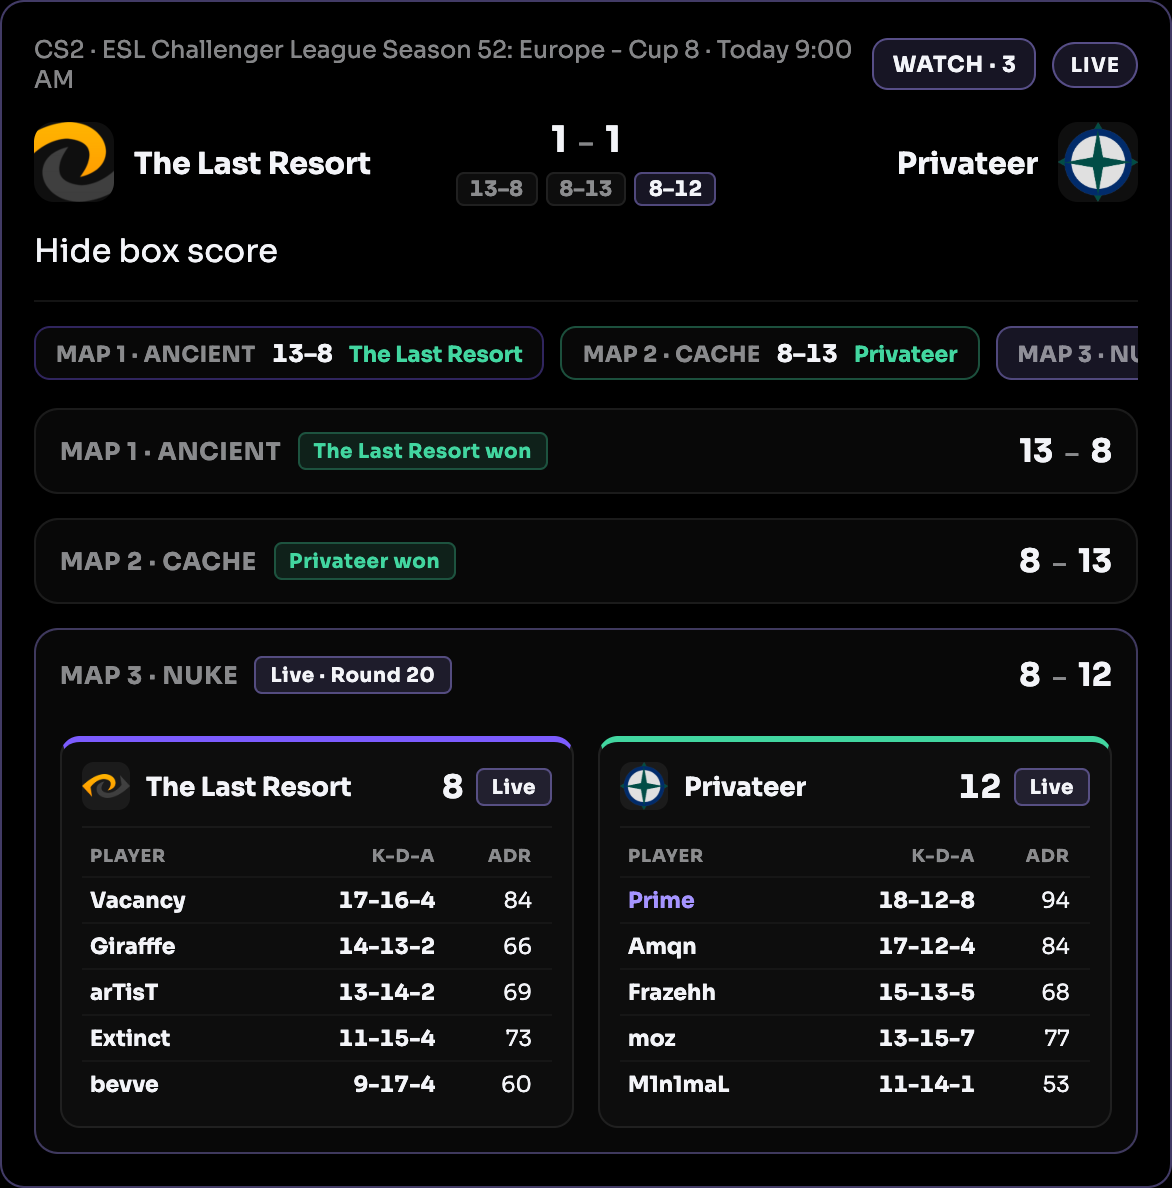This screenshot has width=1172, height=1188.
Task: Switch to Map 1 Ancient tab
Action: tap(289, 353)
